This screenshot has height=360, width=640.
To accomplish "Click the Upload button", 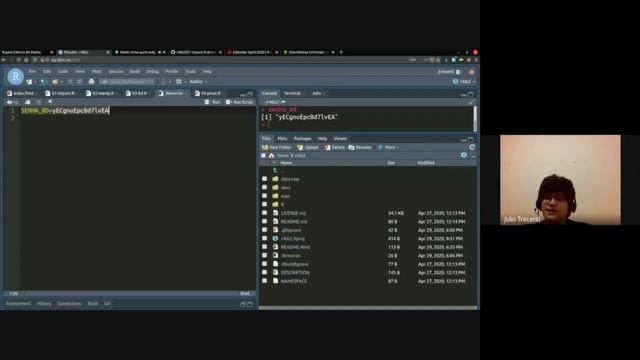I will (308, 147).
